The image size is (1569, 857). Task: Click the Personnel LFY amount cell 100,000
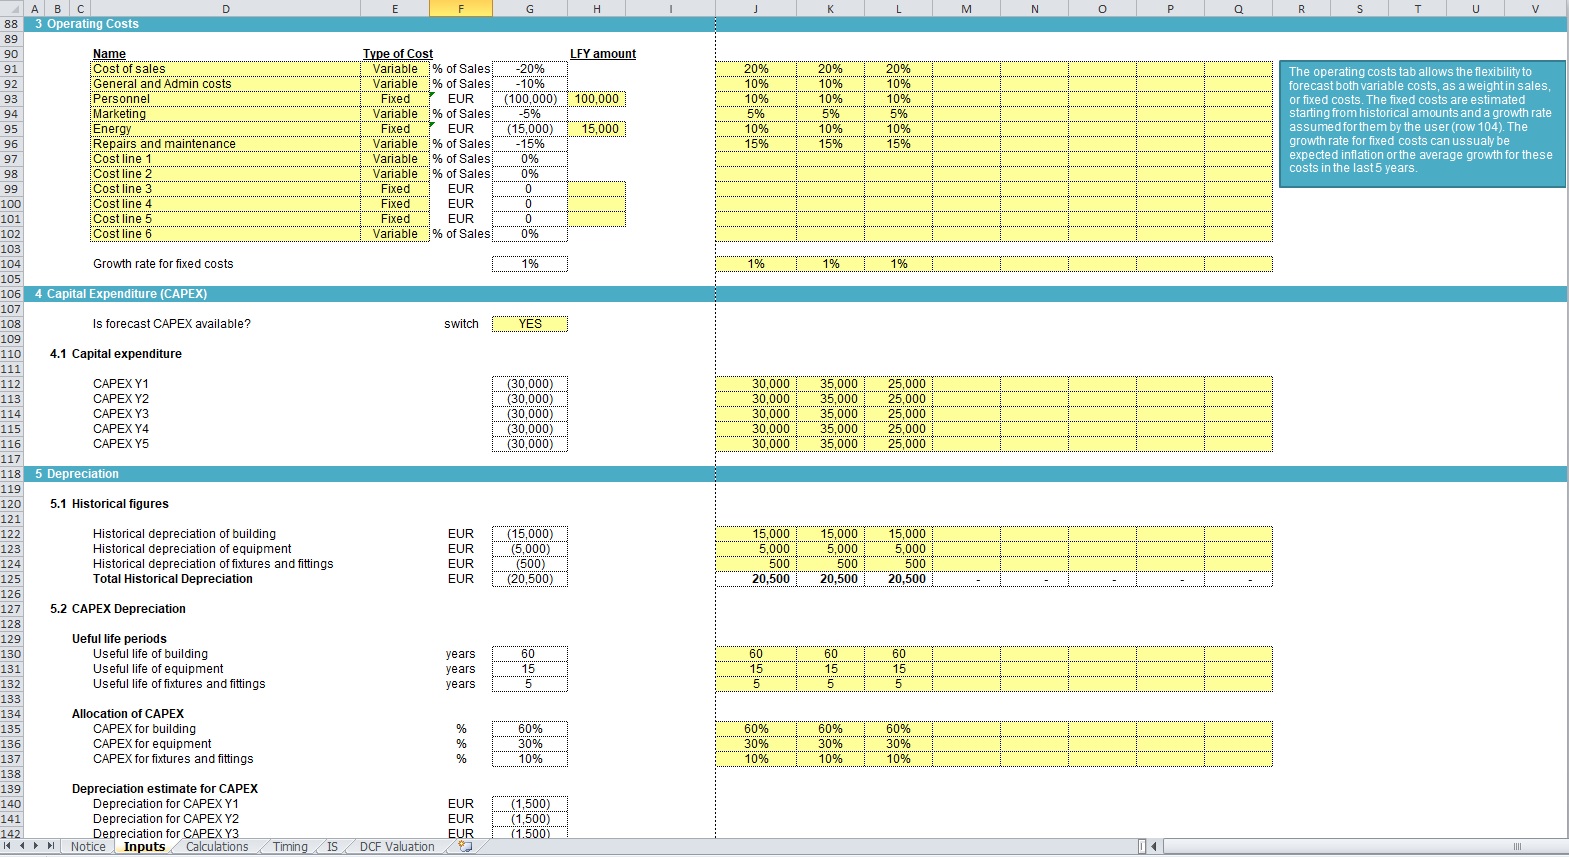click(x=597, y=99)
